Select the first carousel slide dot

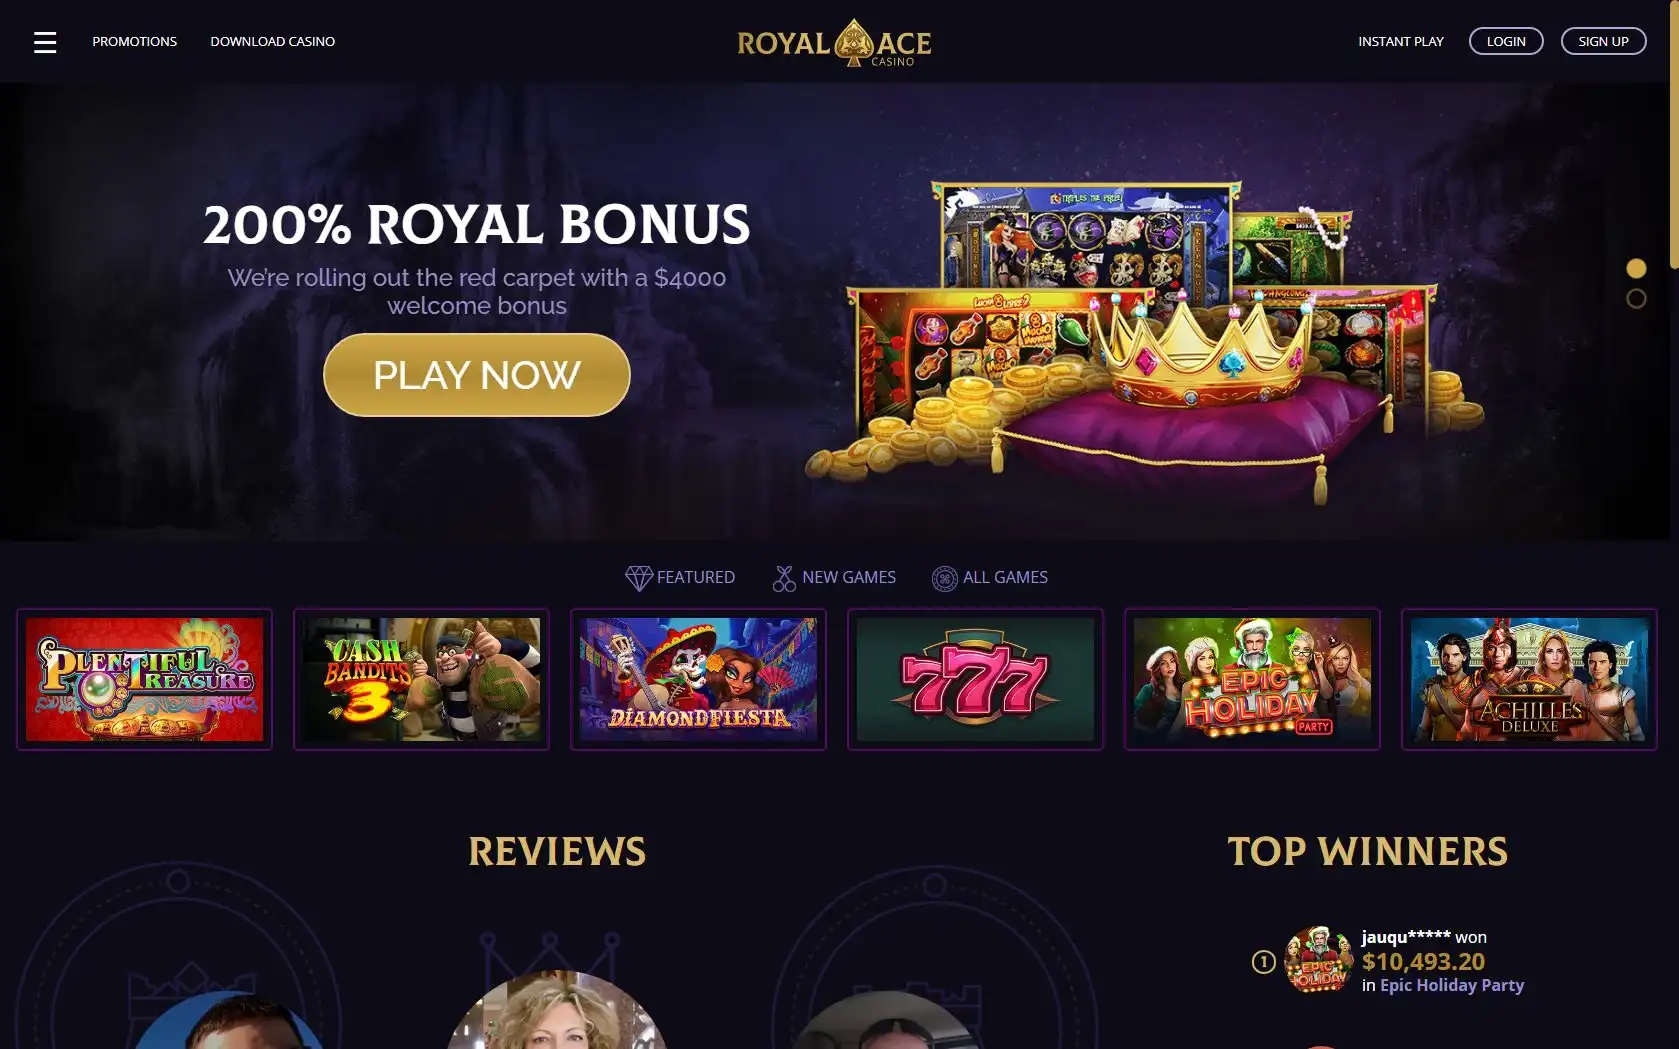(1636, 268)
